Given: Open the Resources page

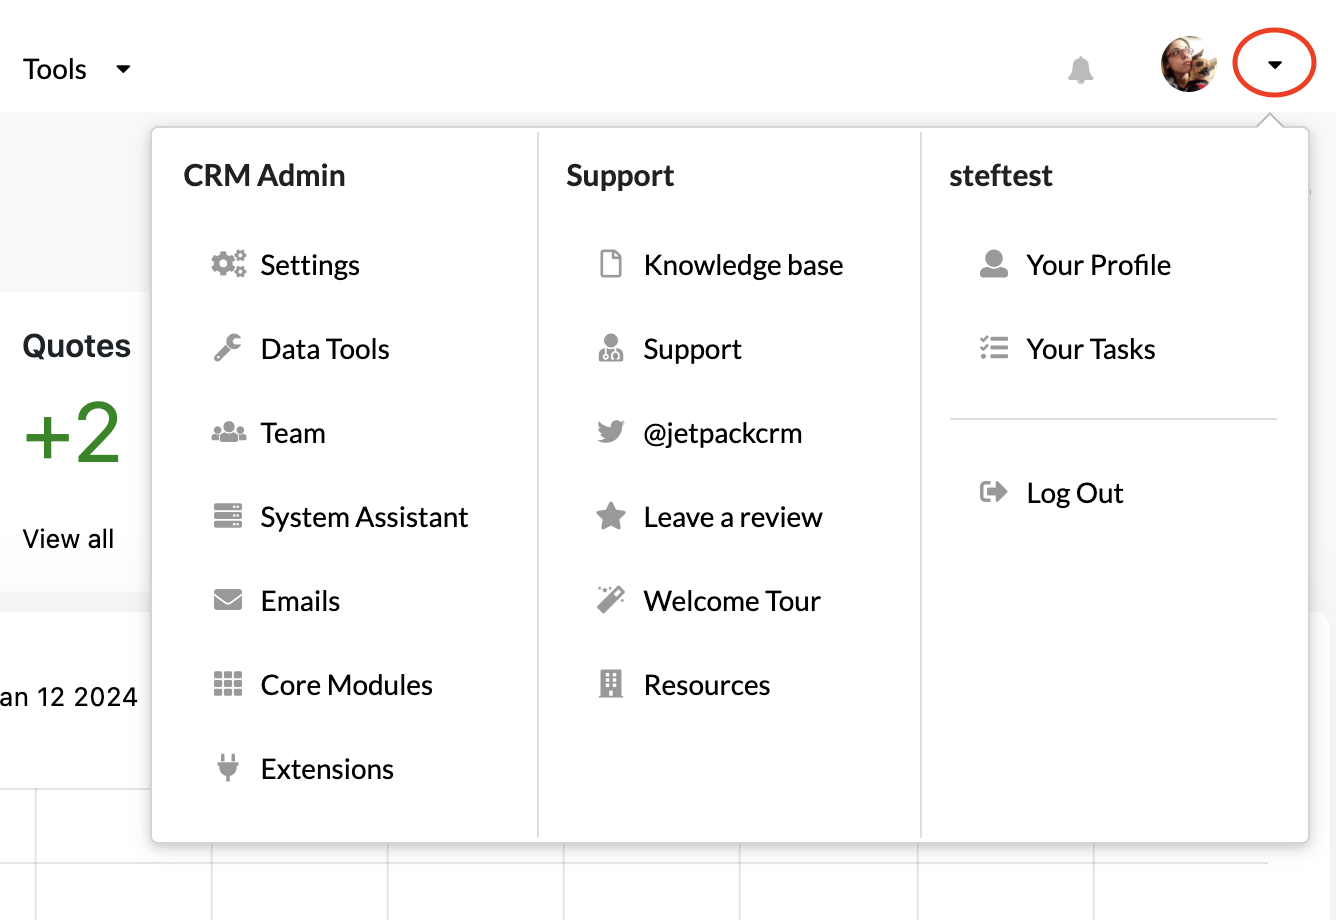Looking at the screenshot, I should pos(707,684).
